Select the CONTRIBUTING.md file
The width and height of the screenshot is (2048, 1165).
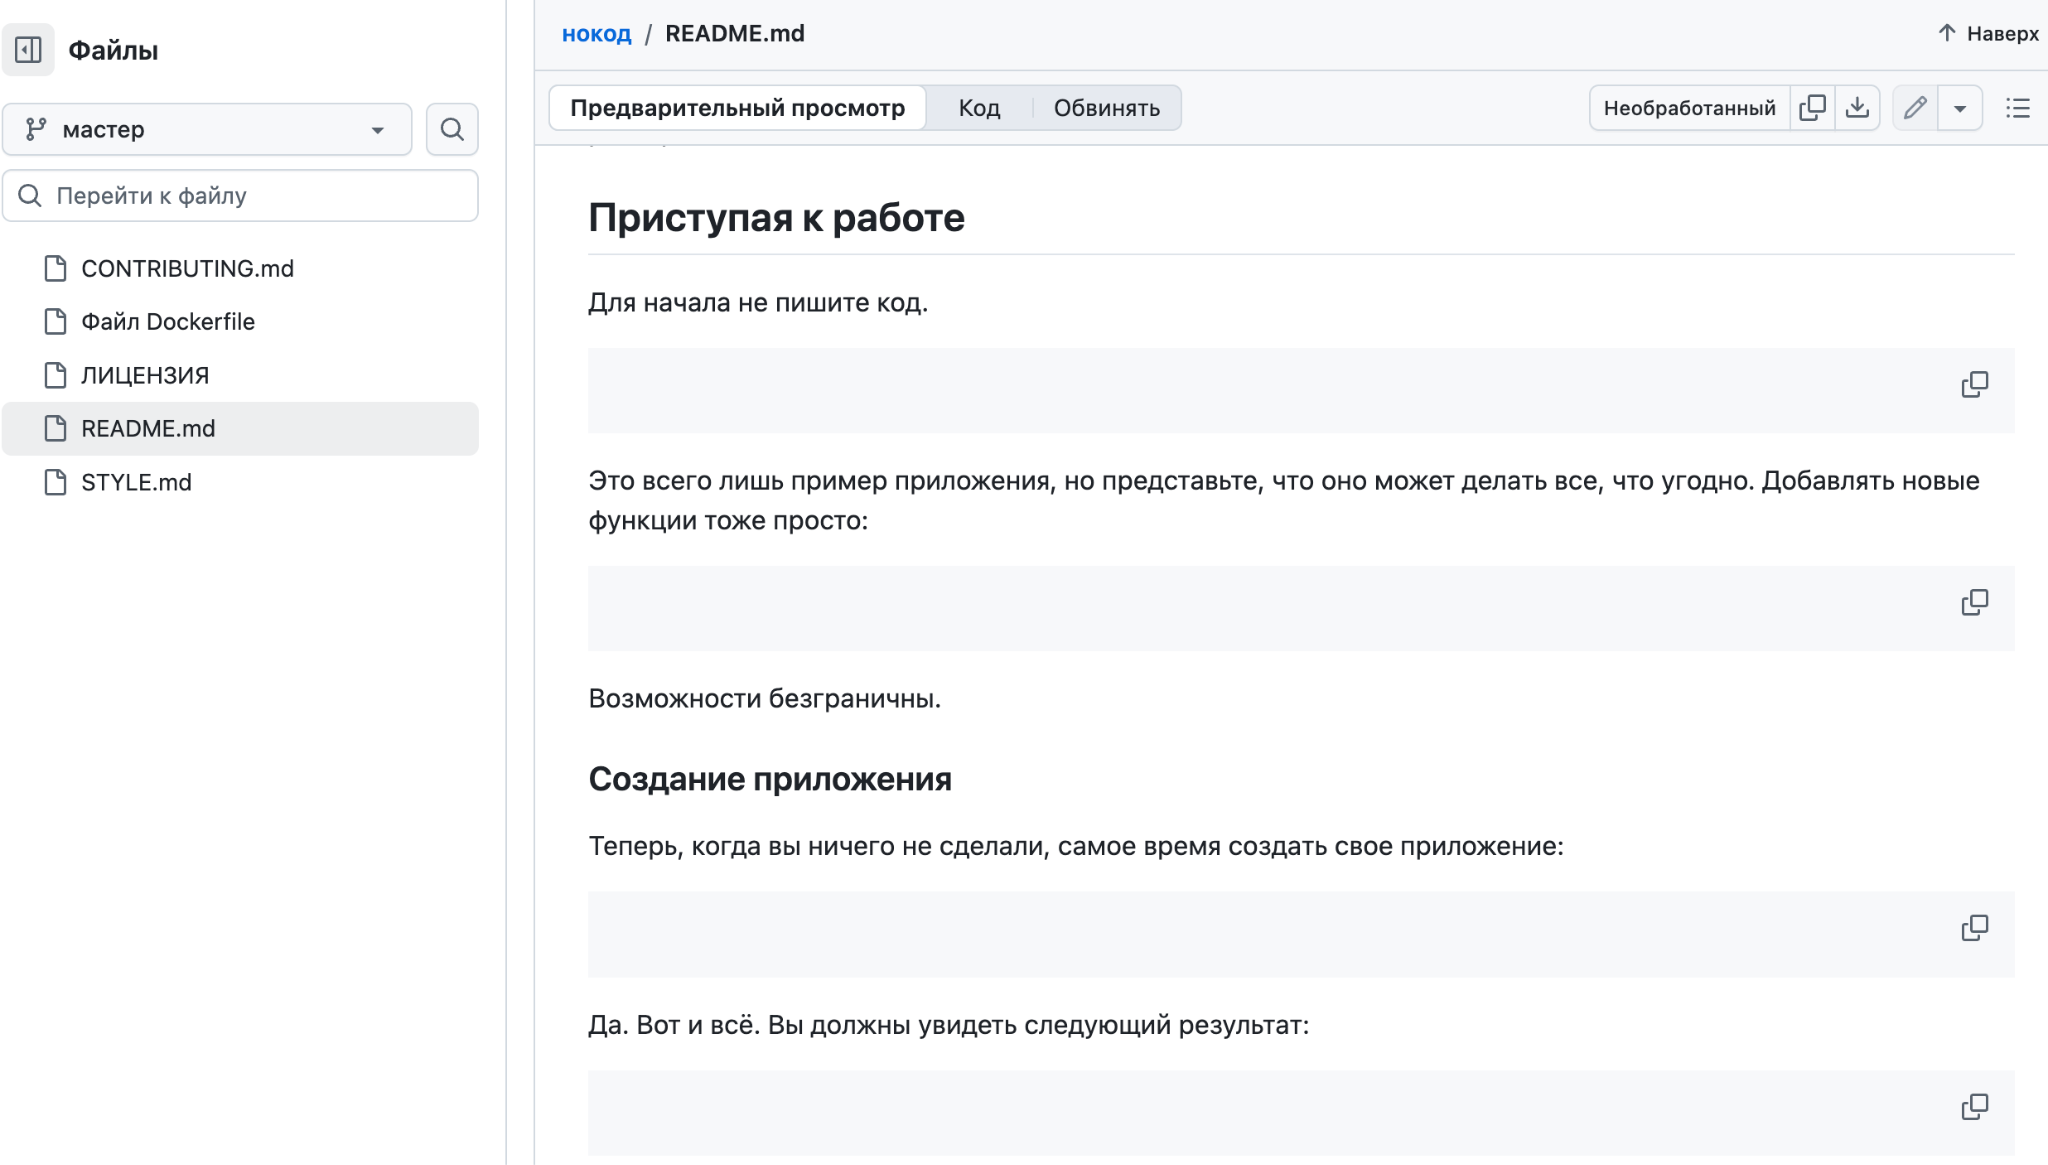point(187,268)
